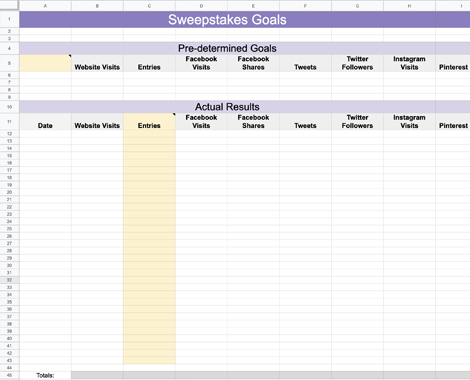Click Facebook Shares header in row 5
This screenshot has height=380, width=470.
(x=253, y=63)
